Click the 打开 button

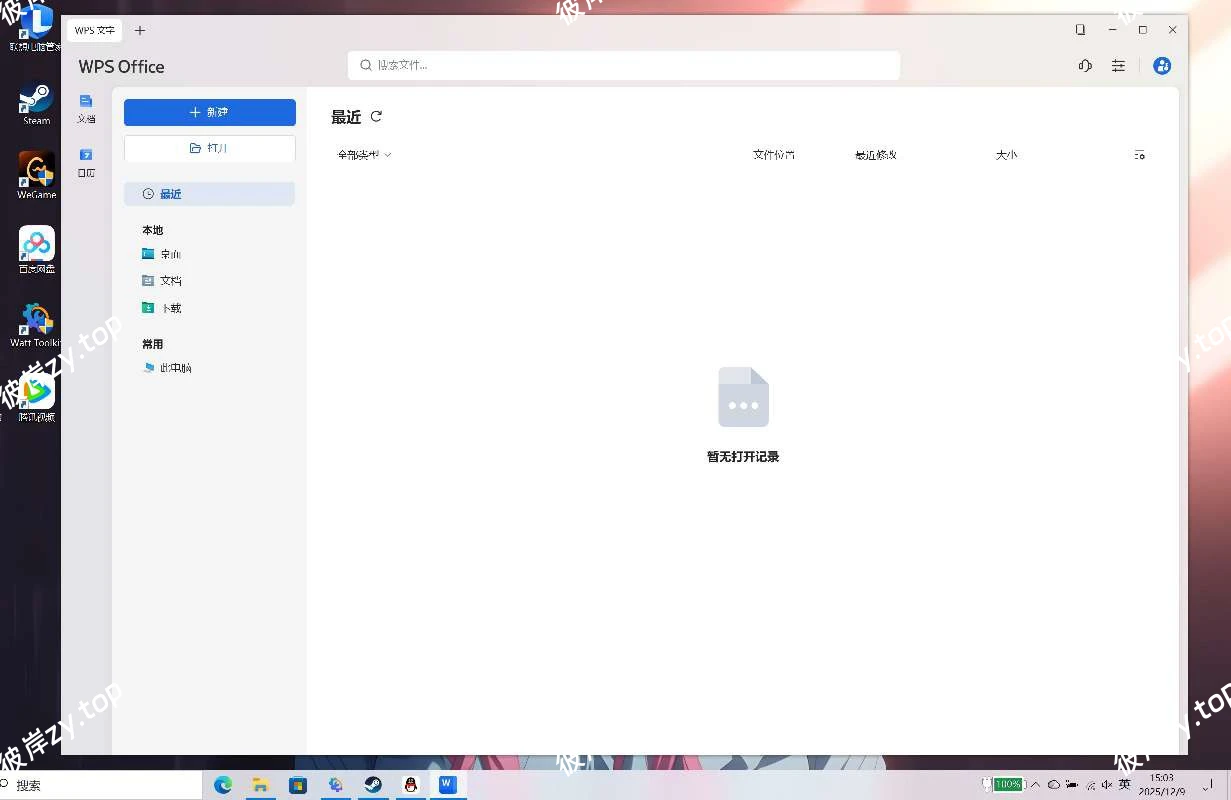(x=209, y=148)
